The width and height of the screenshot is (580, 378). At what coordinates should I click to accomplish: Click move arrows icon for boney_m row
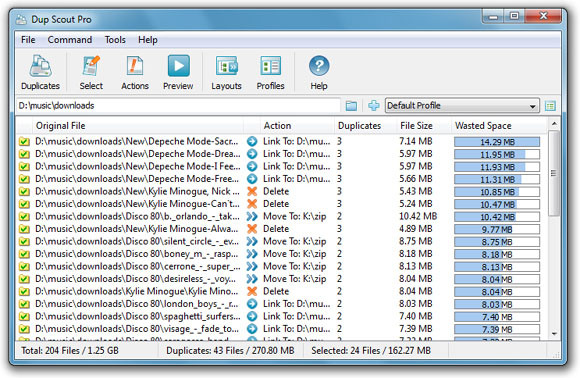click(252, 254)
